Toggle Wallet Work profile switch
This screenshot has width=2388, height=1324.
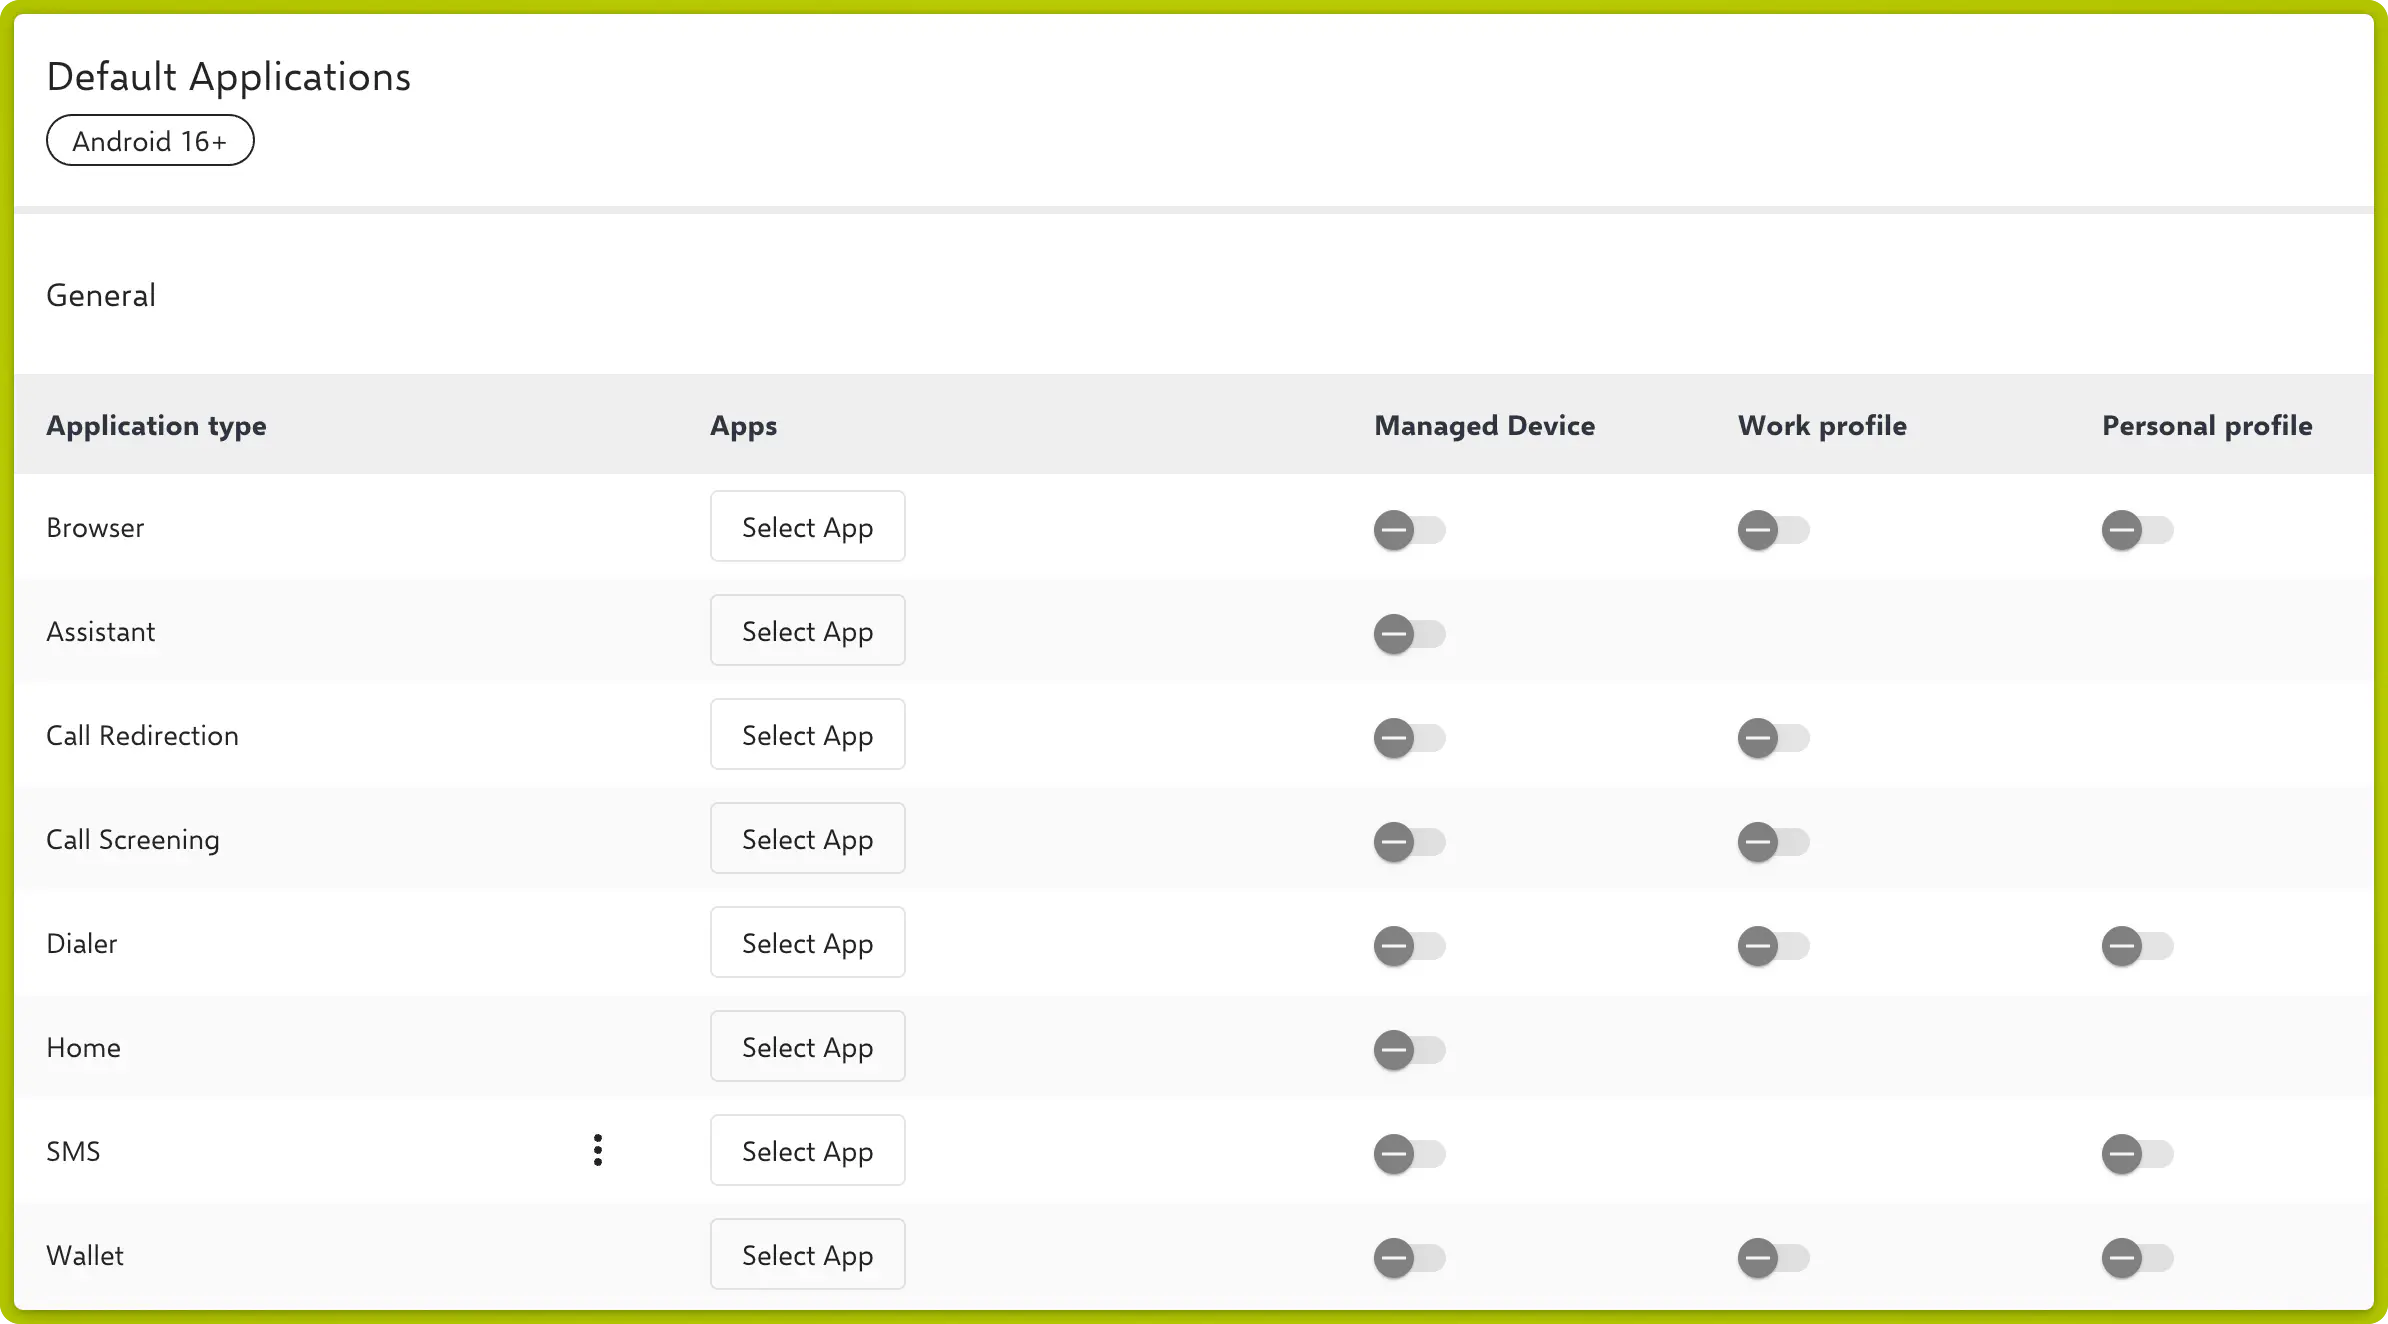click(x=1773, y=1258)
